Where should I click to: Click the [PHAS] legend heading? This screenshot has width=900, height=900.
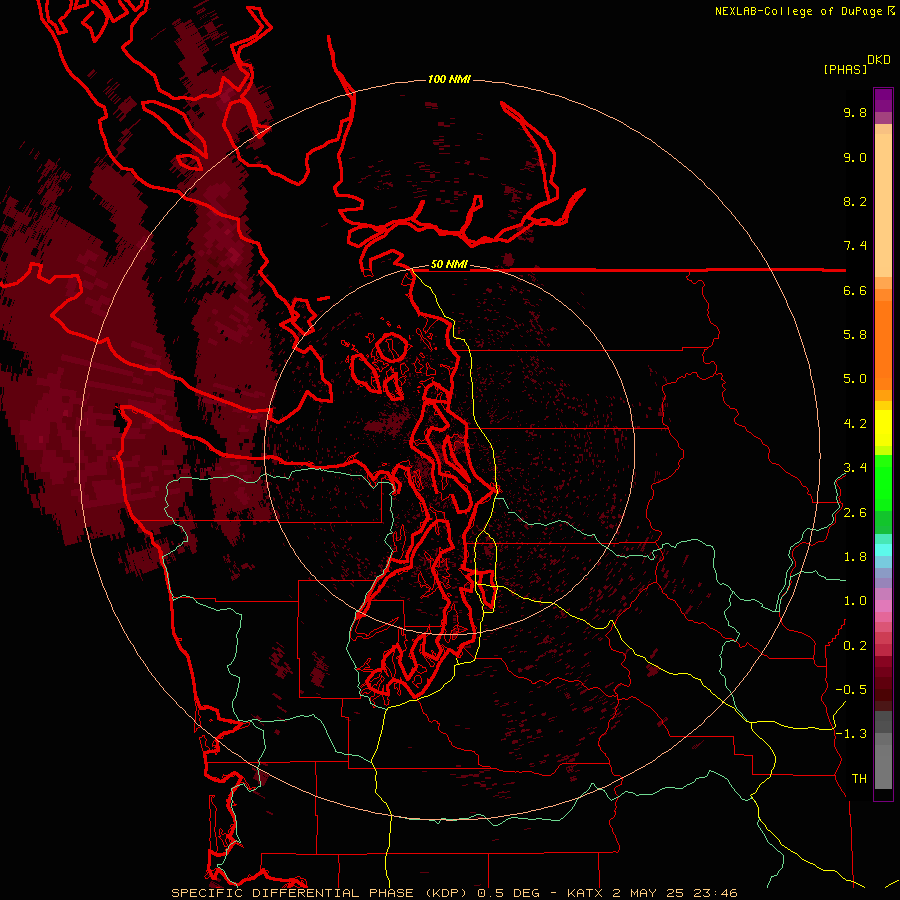point(845,69)
